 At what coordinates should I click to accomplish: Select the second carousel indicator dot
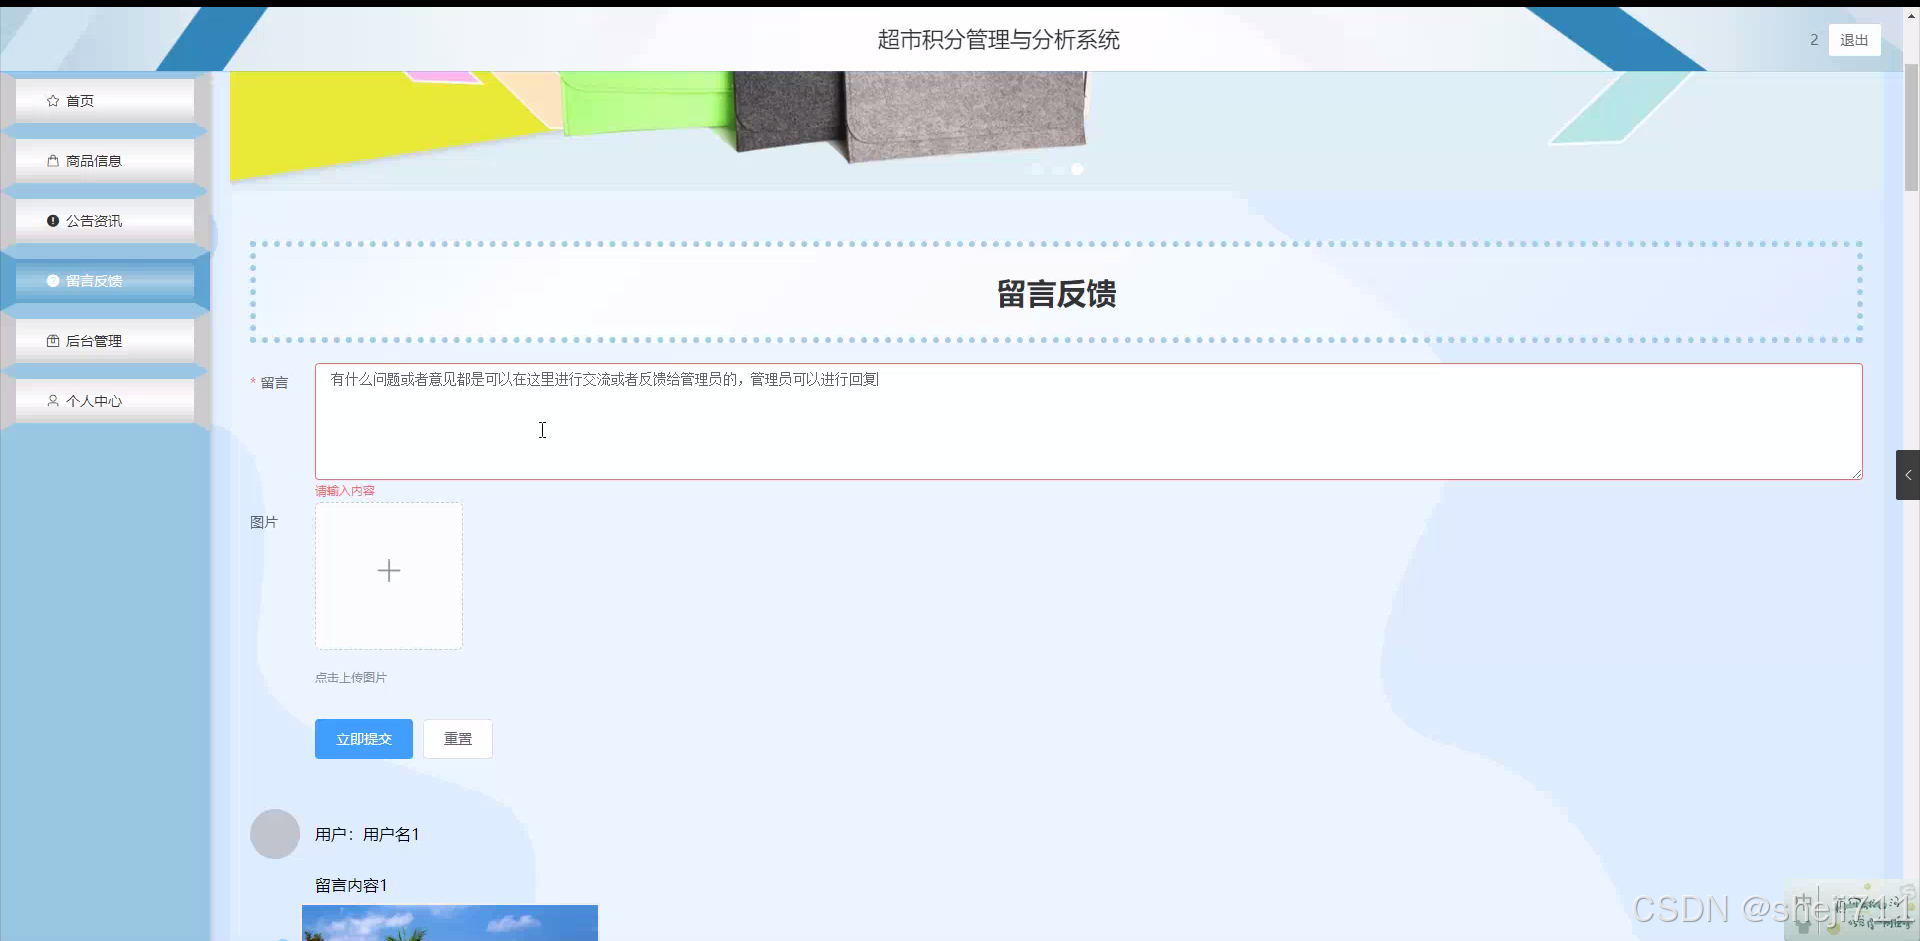[1057, 170]
